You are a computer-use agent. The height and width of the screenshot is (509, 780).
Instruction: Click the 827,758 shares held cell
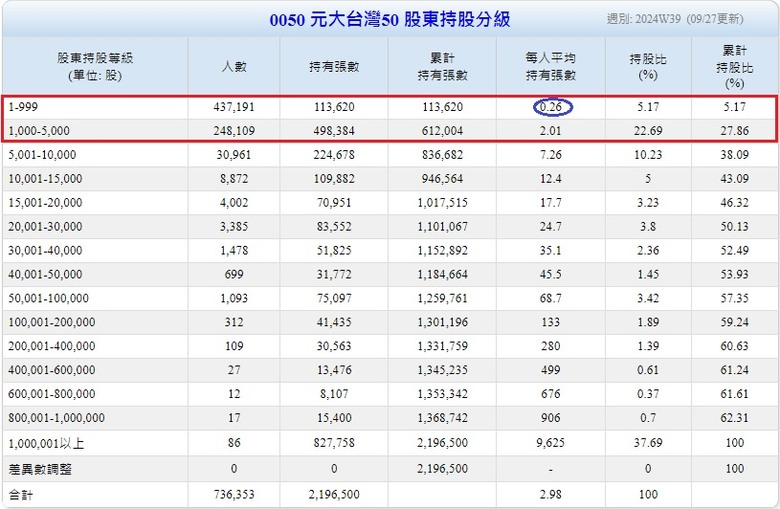pyautogui.click(x=334, y=442)
